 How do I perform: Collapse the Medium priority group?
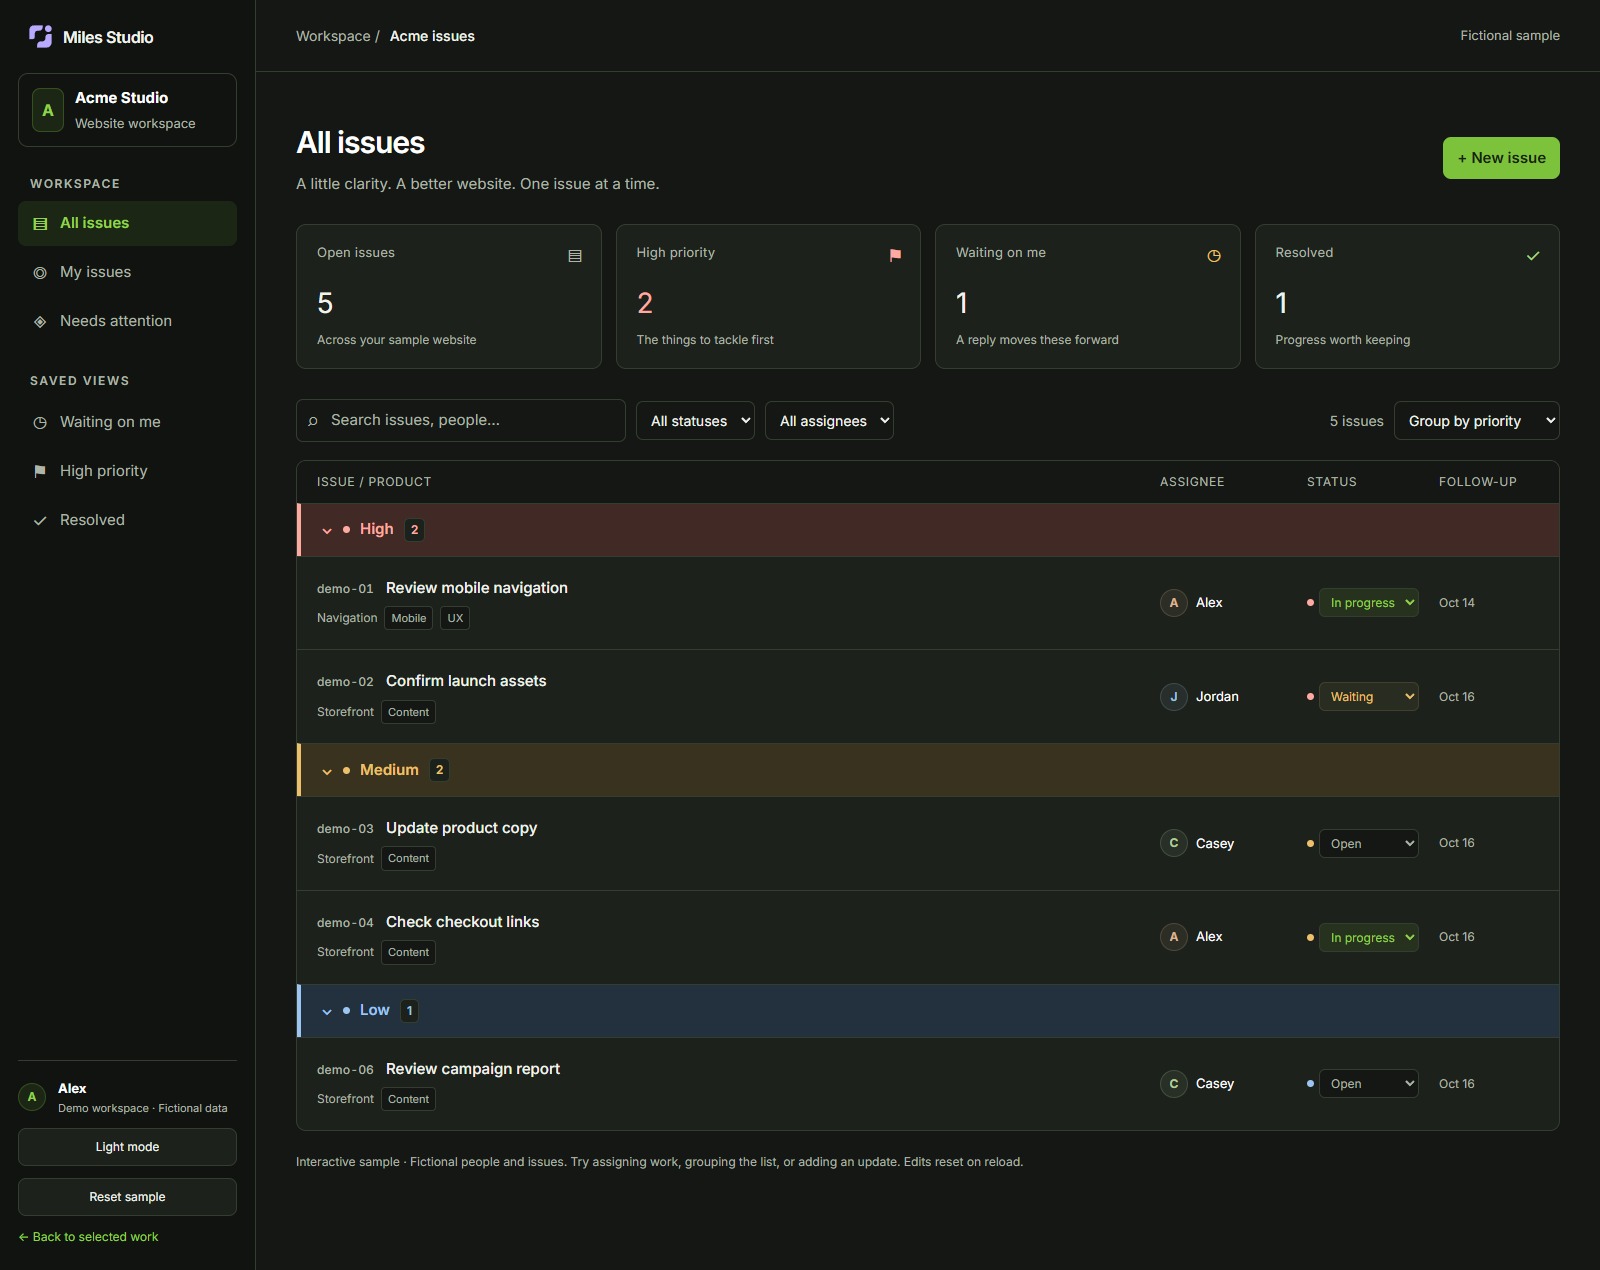(x=327, y=771)
